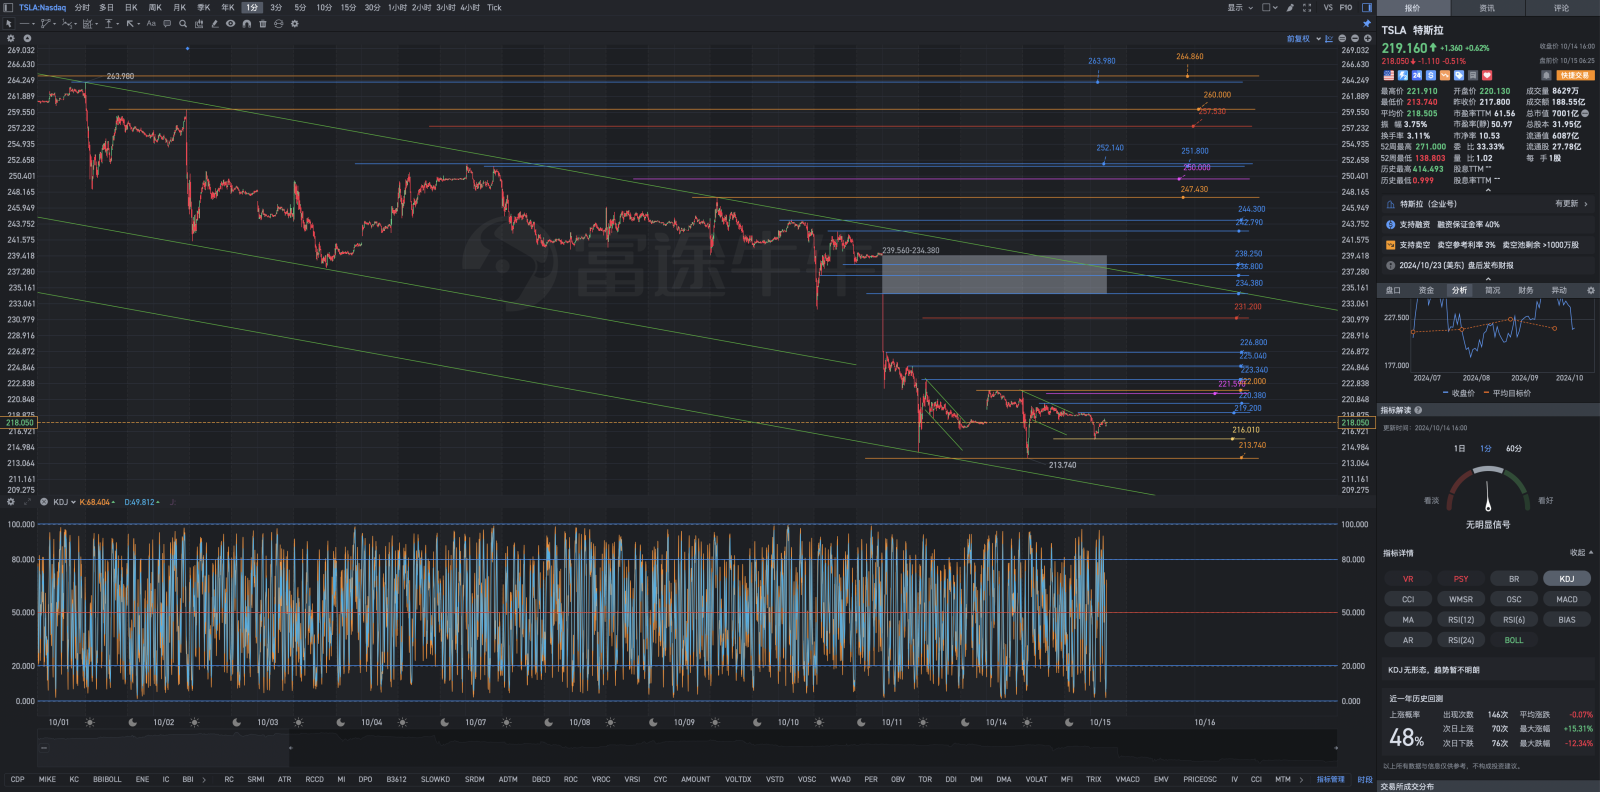Screen dimensions: 1600x792
Task: Click the timeline navigator right handle
Action: [x=1336, y=747]
